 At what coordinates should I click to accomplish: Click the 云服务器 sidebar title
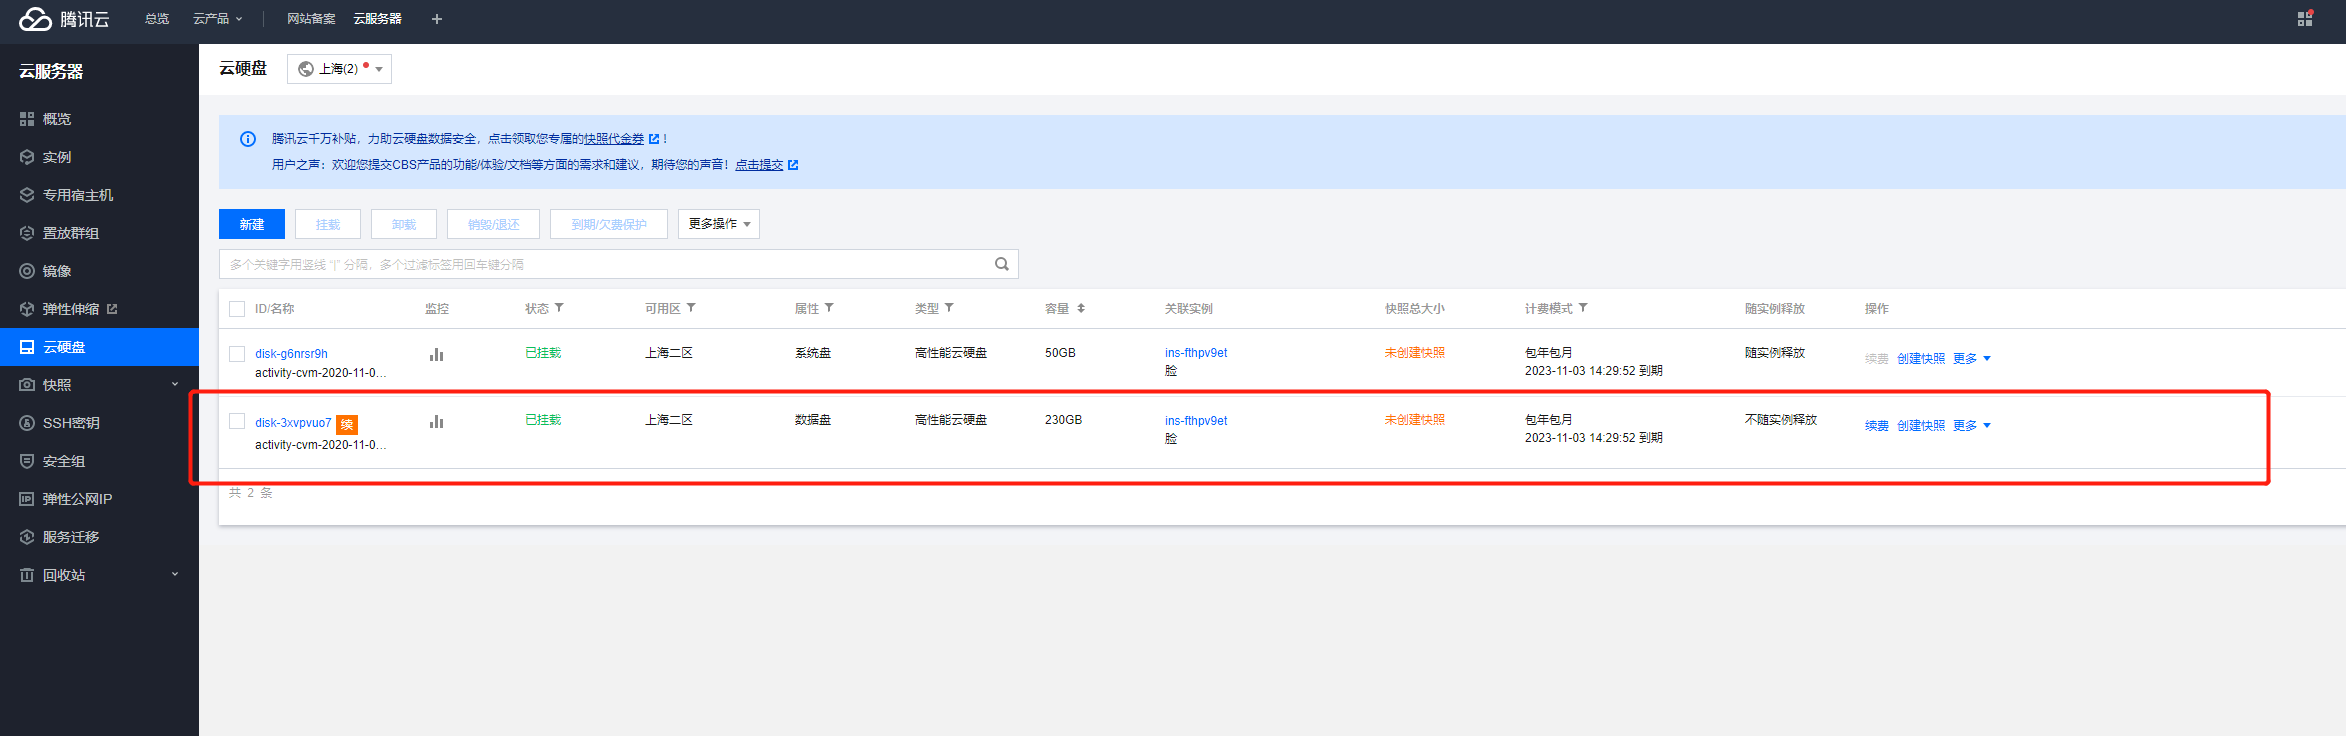51,71
